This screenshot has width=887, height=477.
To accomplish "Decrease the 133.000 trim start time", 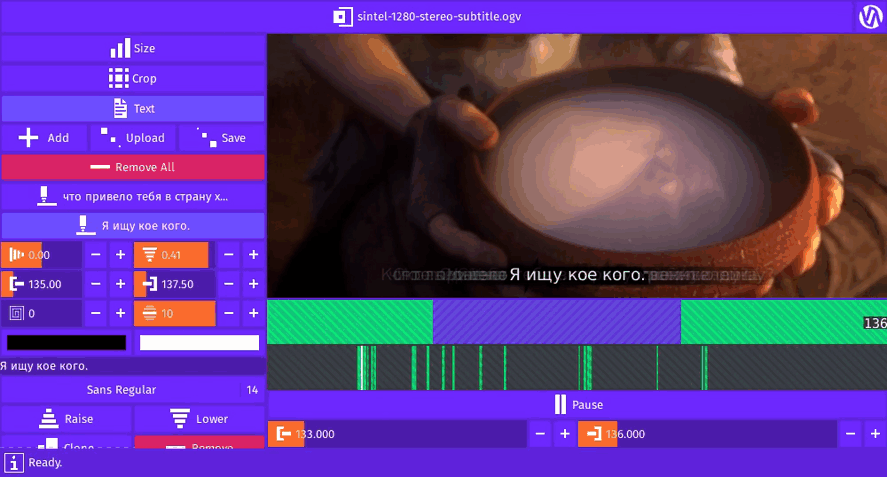I will 540,434.
